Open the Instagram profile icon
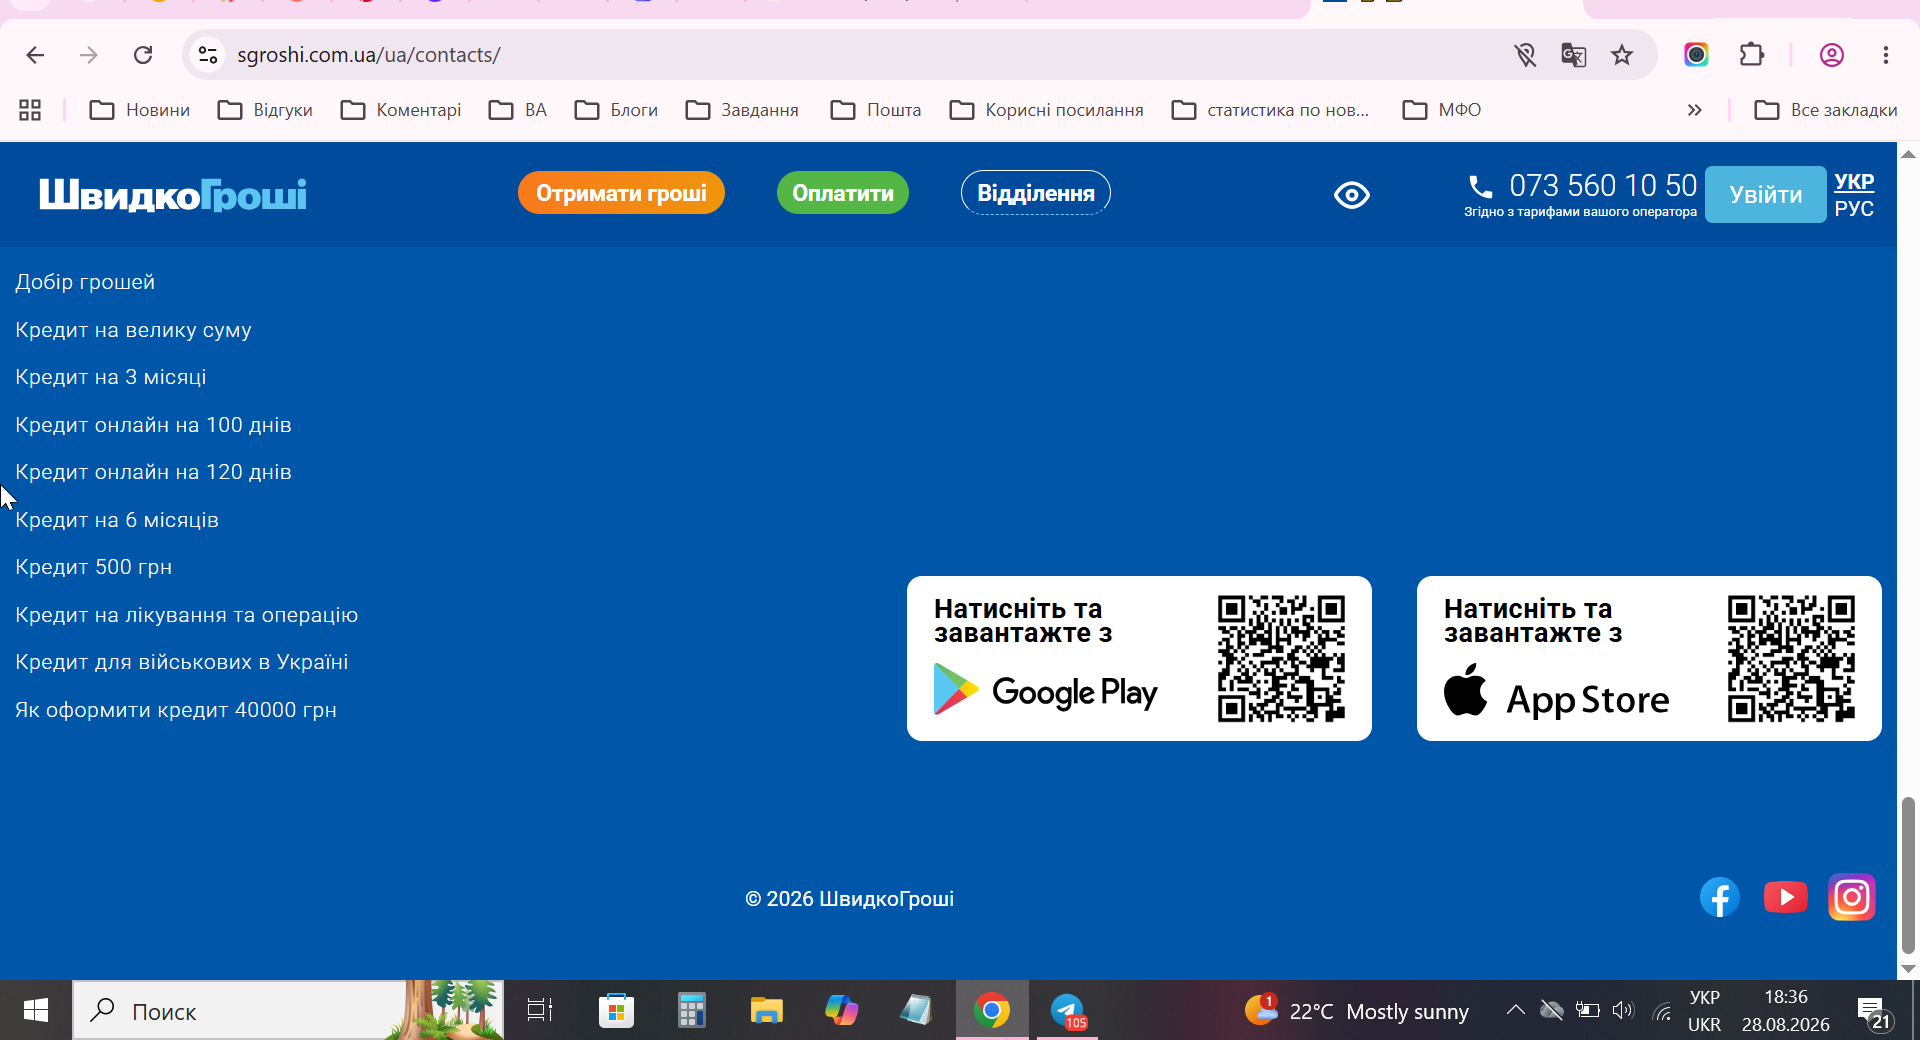 coord(1851,898)
